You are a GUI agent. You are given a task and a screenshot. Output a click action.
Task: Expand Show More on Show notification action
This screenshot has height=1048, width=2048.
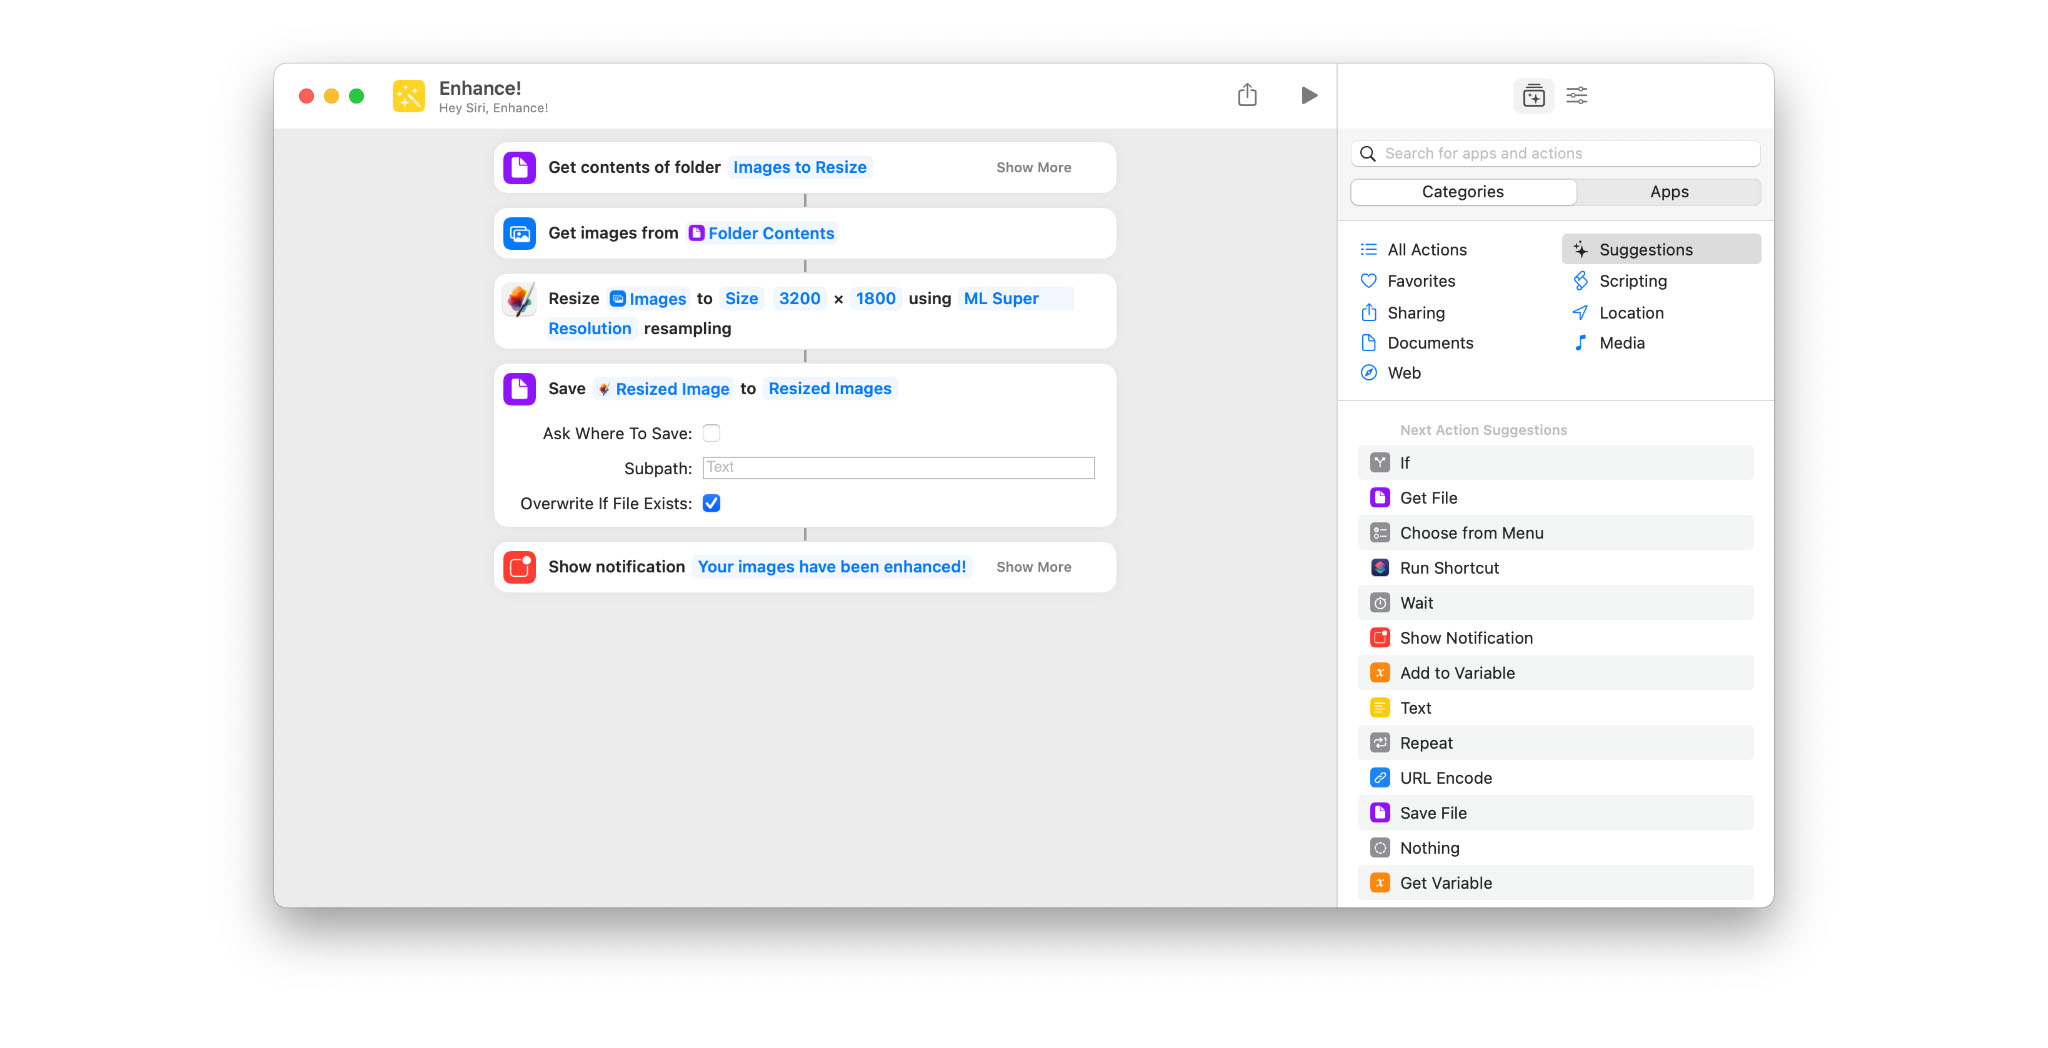click(x=1033, y=567)
